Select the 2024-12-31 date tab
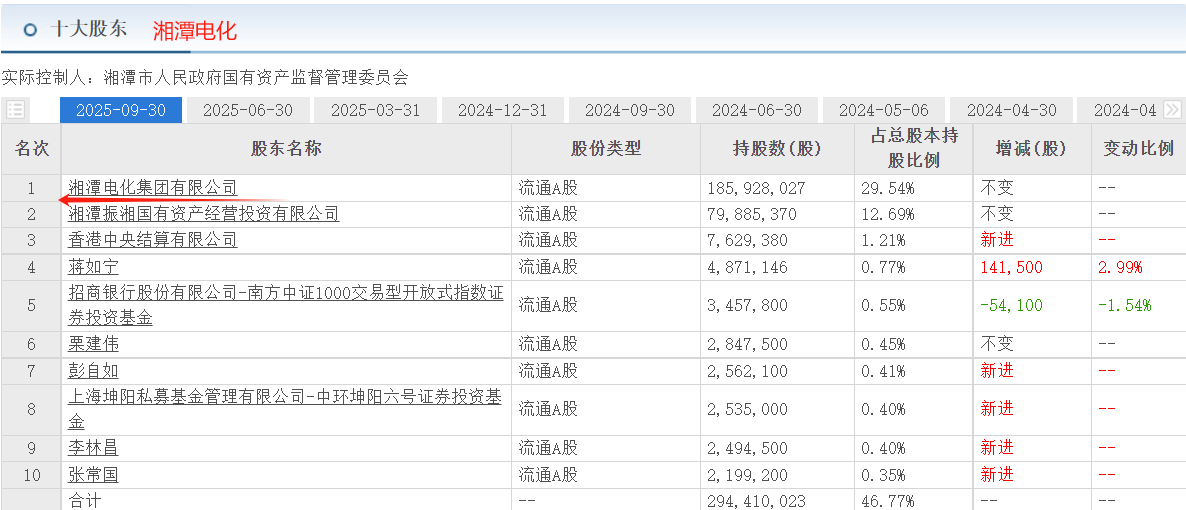 coord(502,110)
